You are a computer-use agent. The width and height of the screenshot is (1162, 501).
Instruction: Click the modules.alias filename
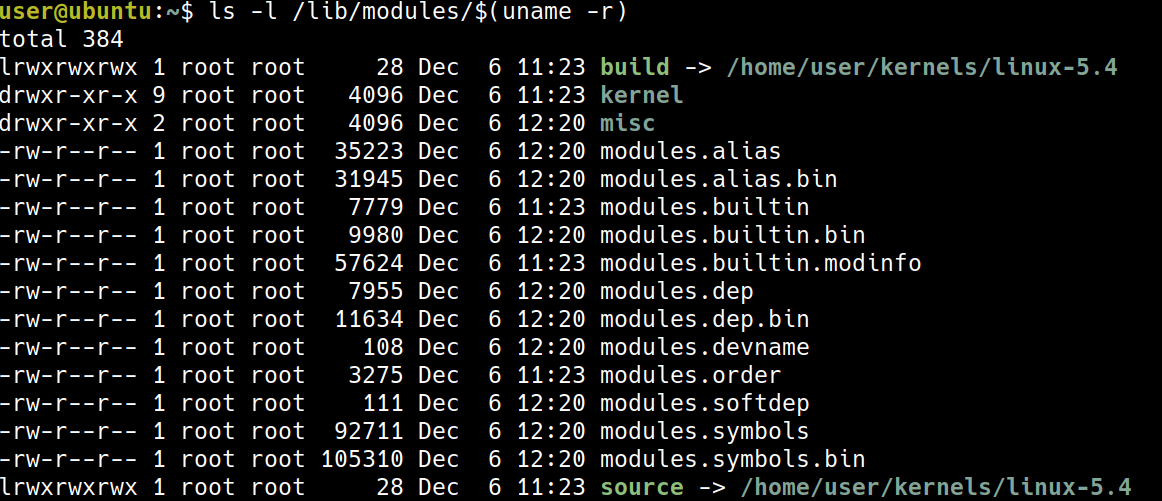pyautogui.click(x=690, y=152)
